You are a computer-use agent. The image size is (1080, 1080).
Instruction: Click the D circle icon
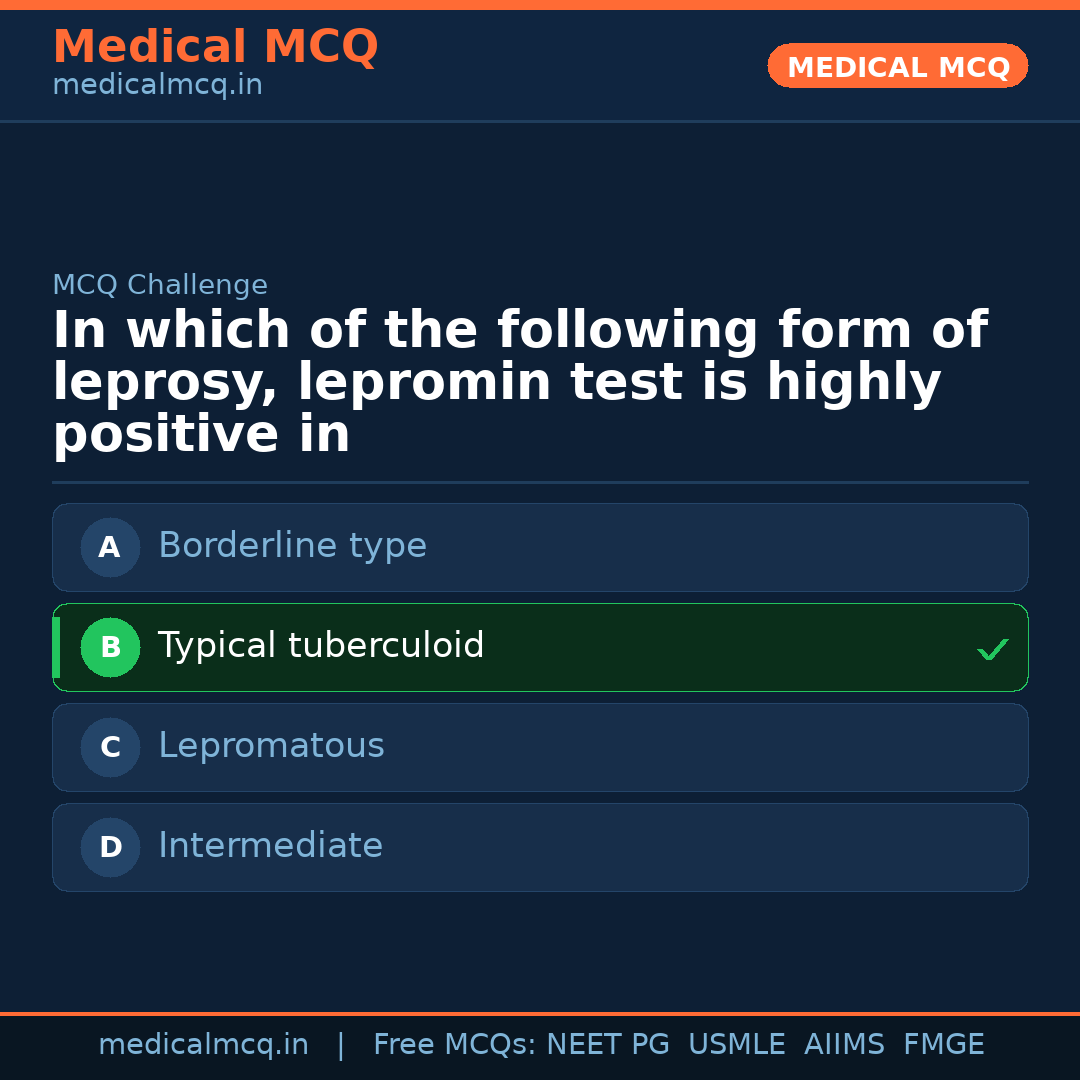110,847
